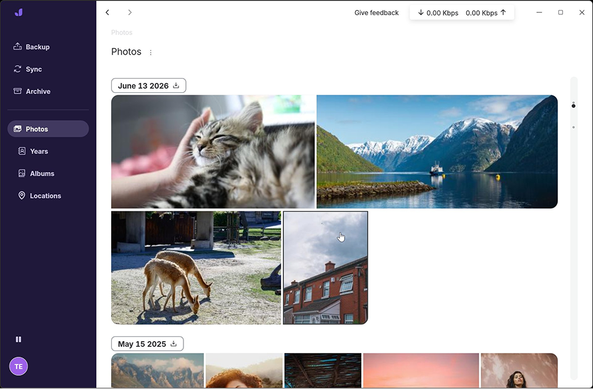Open the Backup section
Screen dimensions: 593x389
31,47
